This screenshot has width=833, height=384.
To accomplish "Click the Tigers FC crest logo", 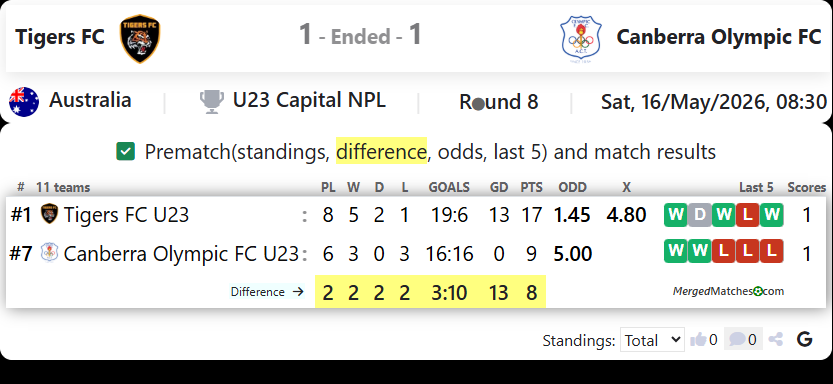I will click(140, 38).
